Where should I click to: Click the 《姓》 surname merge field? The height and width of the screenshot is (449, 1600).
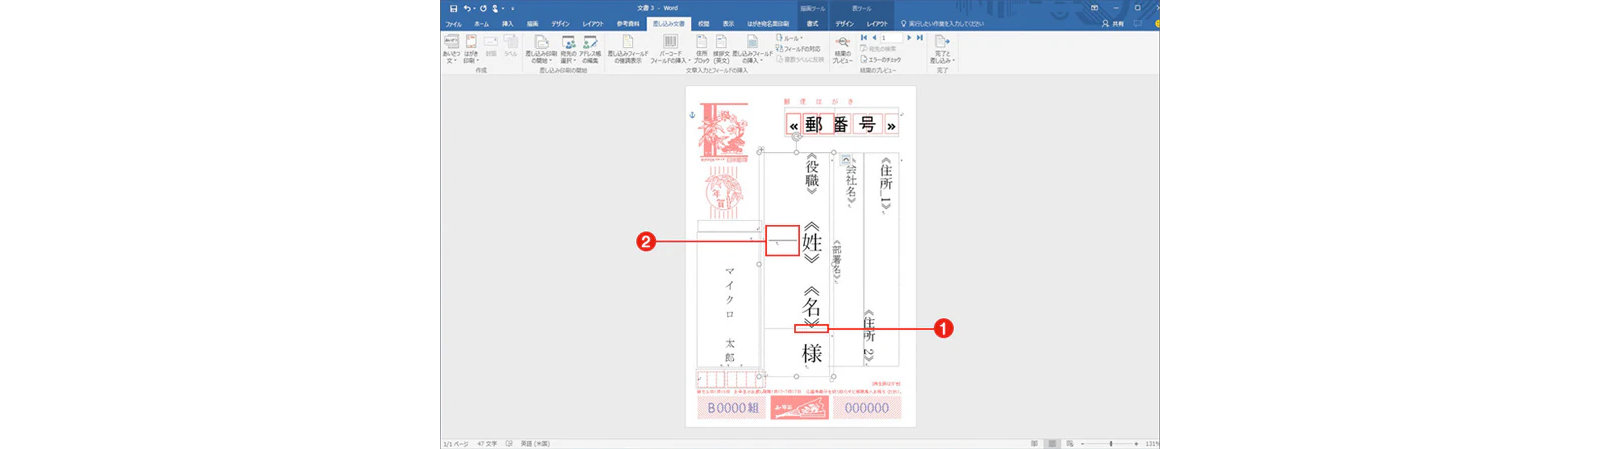coord(811,242)
